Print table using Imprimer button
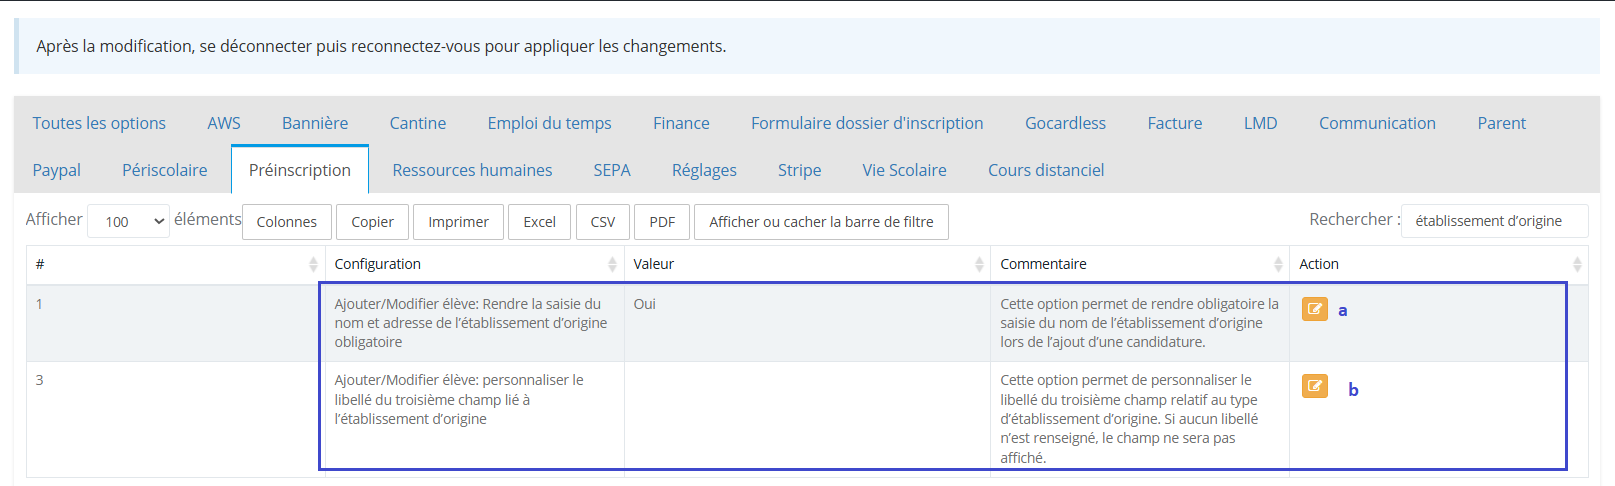Image resolution: width=1615 pixels, height=486 pixels. (x=459, y=222)
